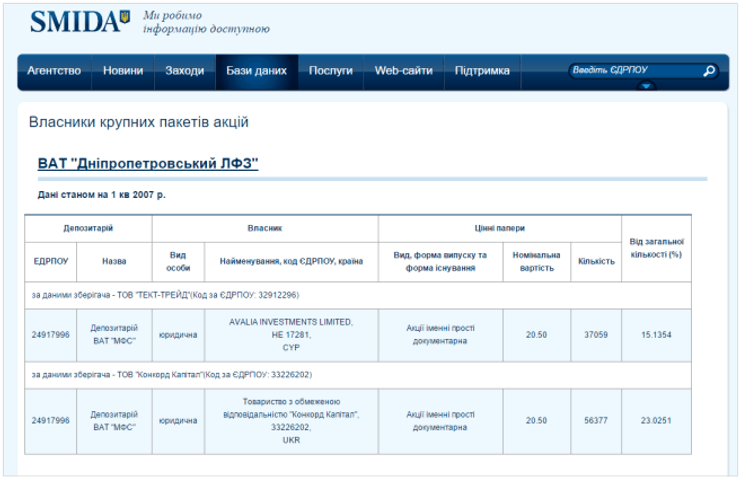The height and width of the screenshot is (478, 740).
Task: Open the Заходи menu item
Action: [184, 71]
